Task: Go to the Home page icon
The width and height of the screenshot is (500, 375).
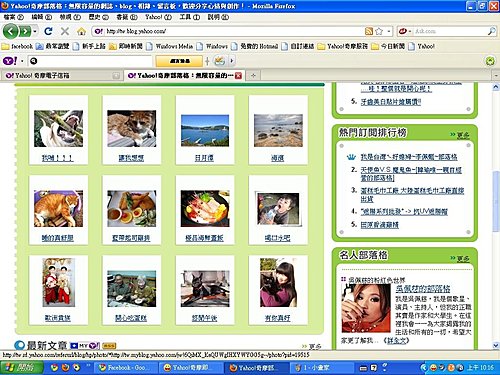Action: 81,32
